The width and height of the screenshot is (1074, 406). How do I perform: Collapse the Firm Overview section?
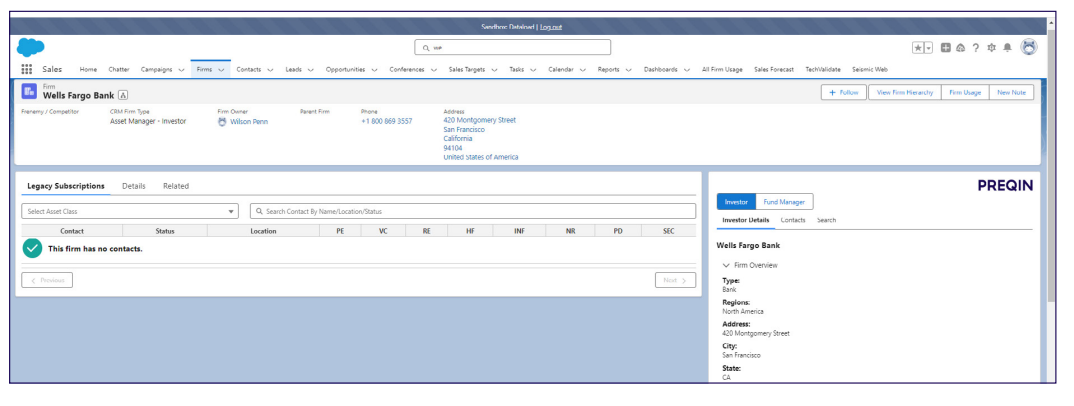(x=726, y=266)
